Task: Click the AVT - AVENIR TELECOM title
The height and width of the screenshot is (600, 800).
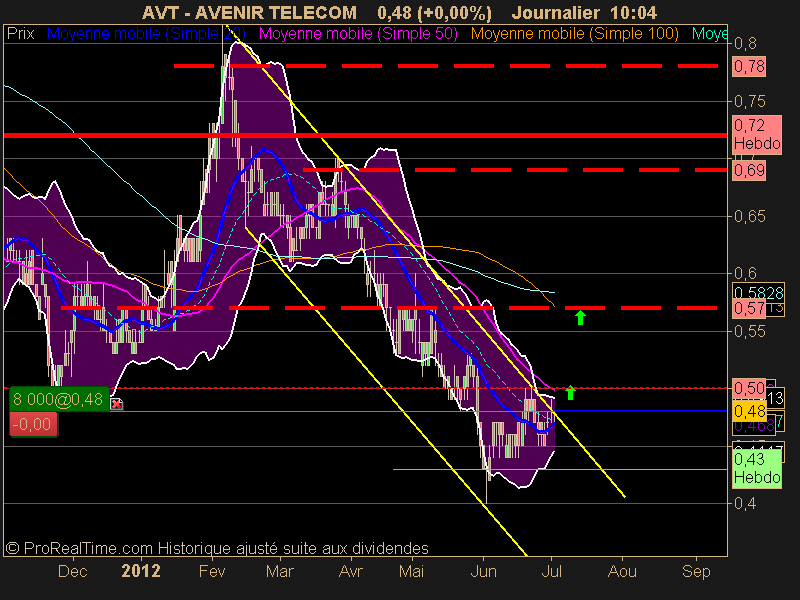Action: 249,12
